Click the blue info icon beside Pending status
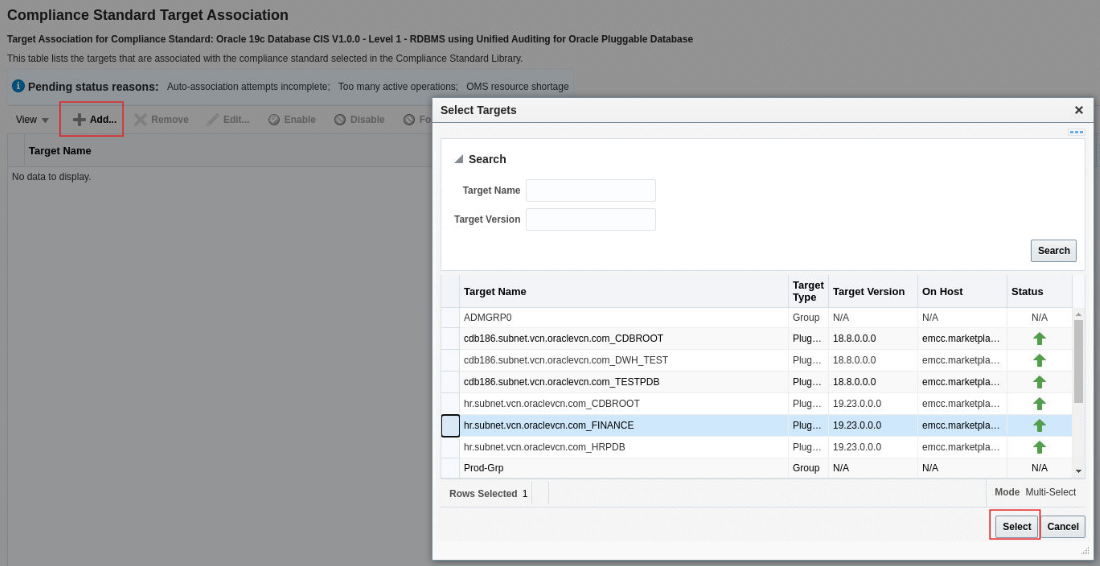1100x566 pixels. click(18, 86)
